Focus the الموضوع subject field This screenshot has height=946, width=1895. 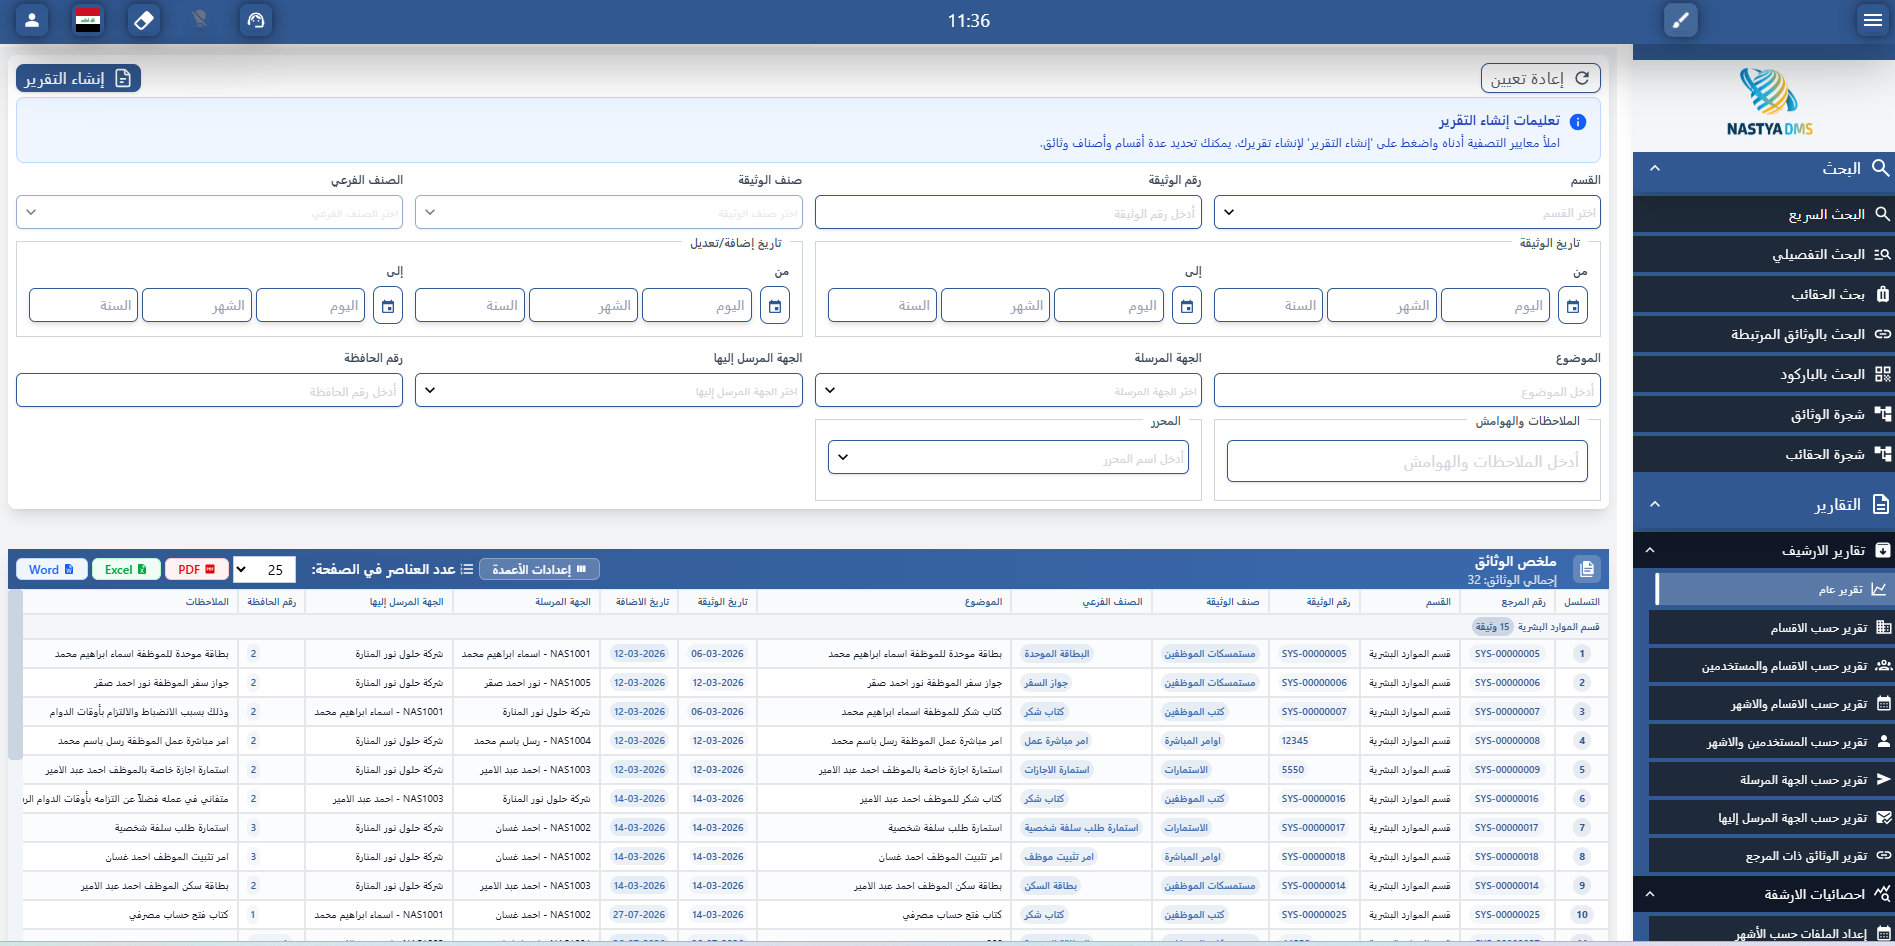click(1407, 390)
